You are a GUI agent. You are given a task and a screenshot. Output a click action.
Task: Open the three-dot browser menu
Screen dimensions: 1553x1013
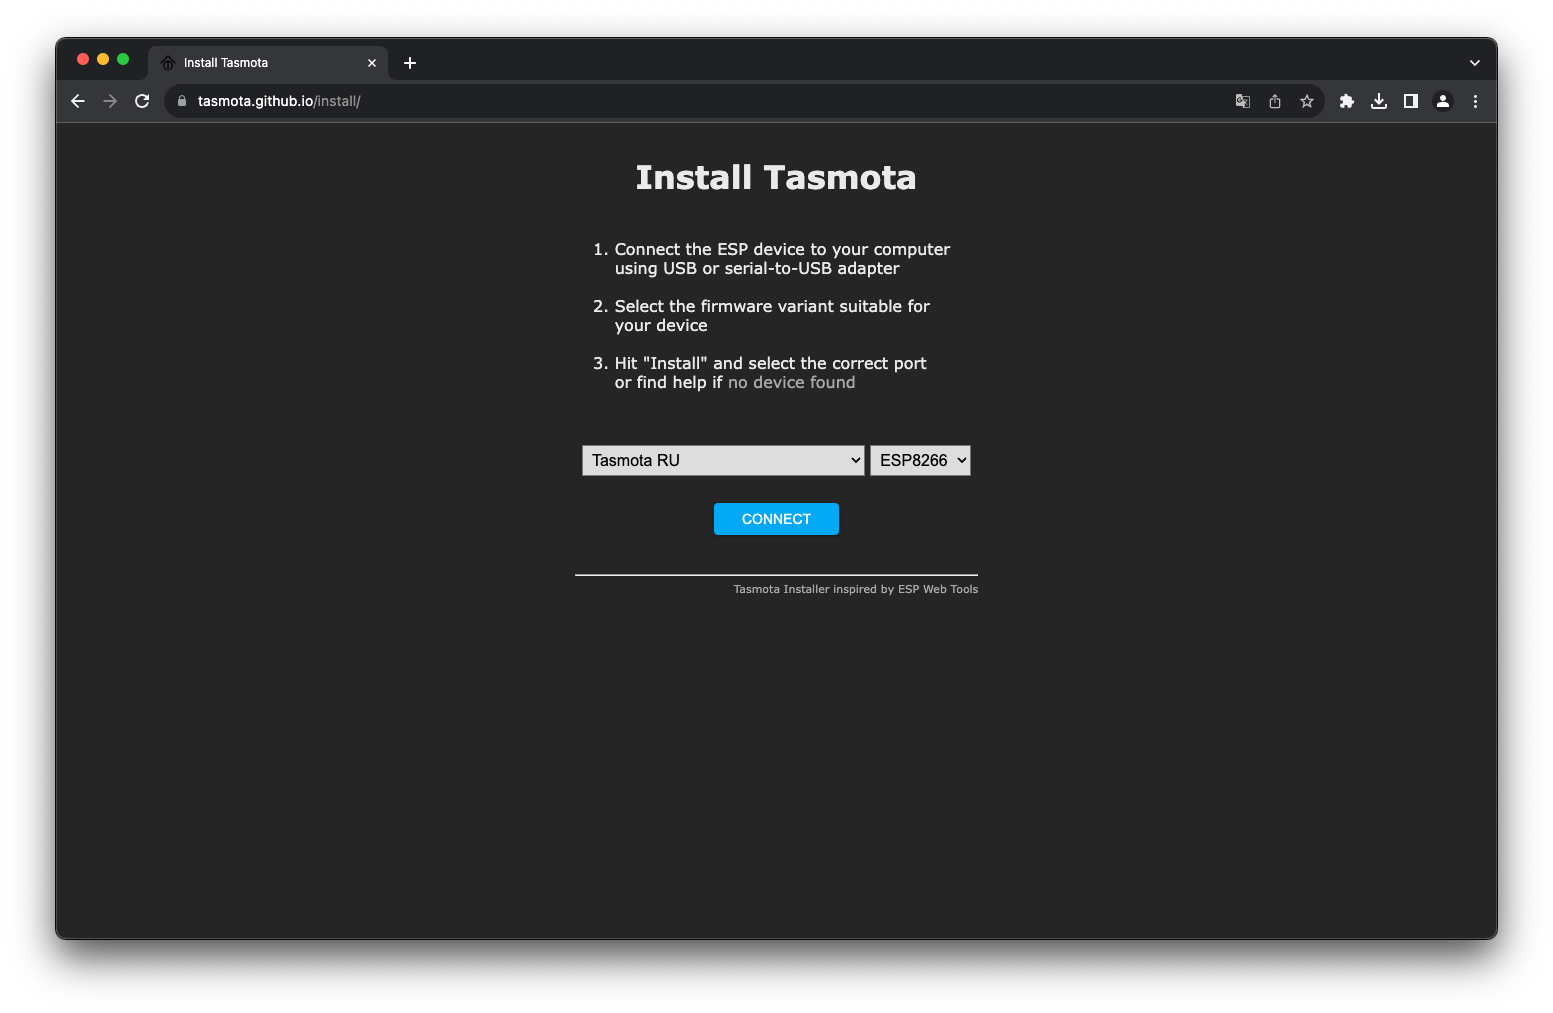tap(1475, 101)
